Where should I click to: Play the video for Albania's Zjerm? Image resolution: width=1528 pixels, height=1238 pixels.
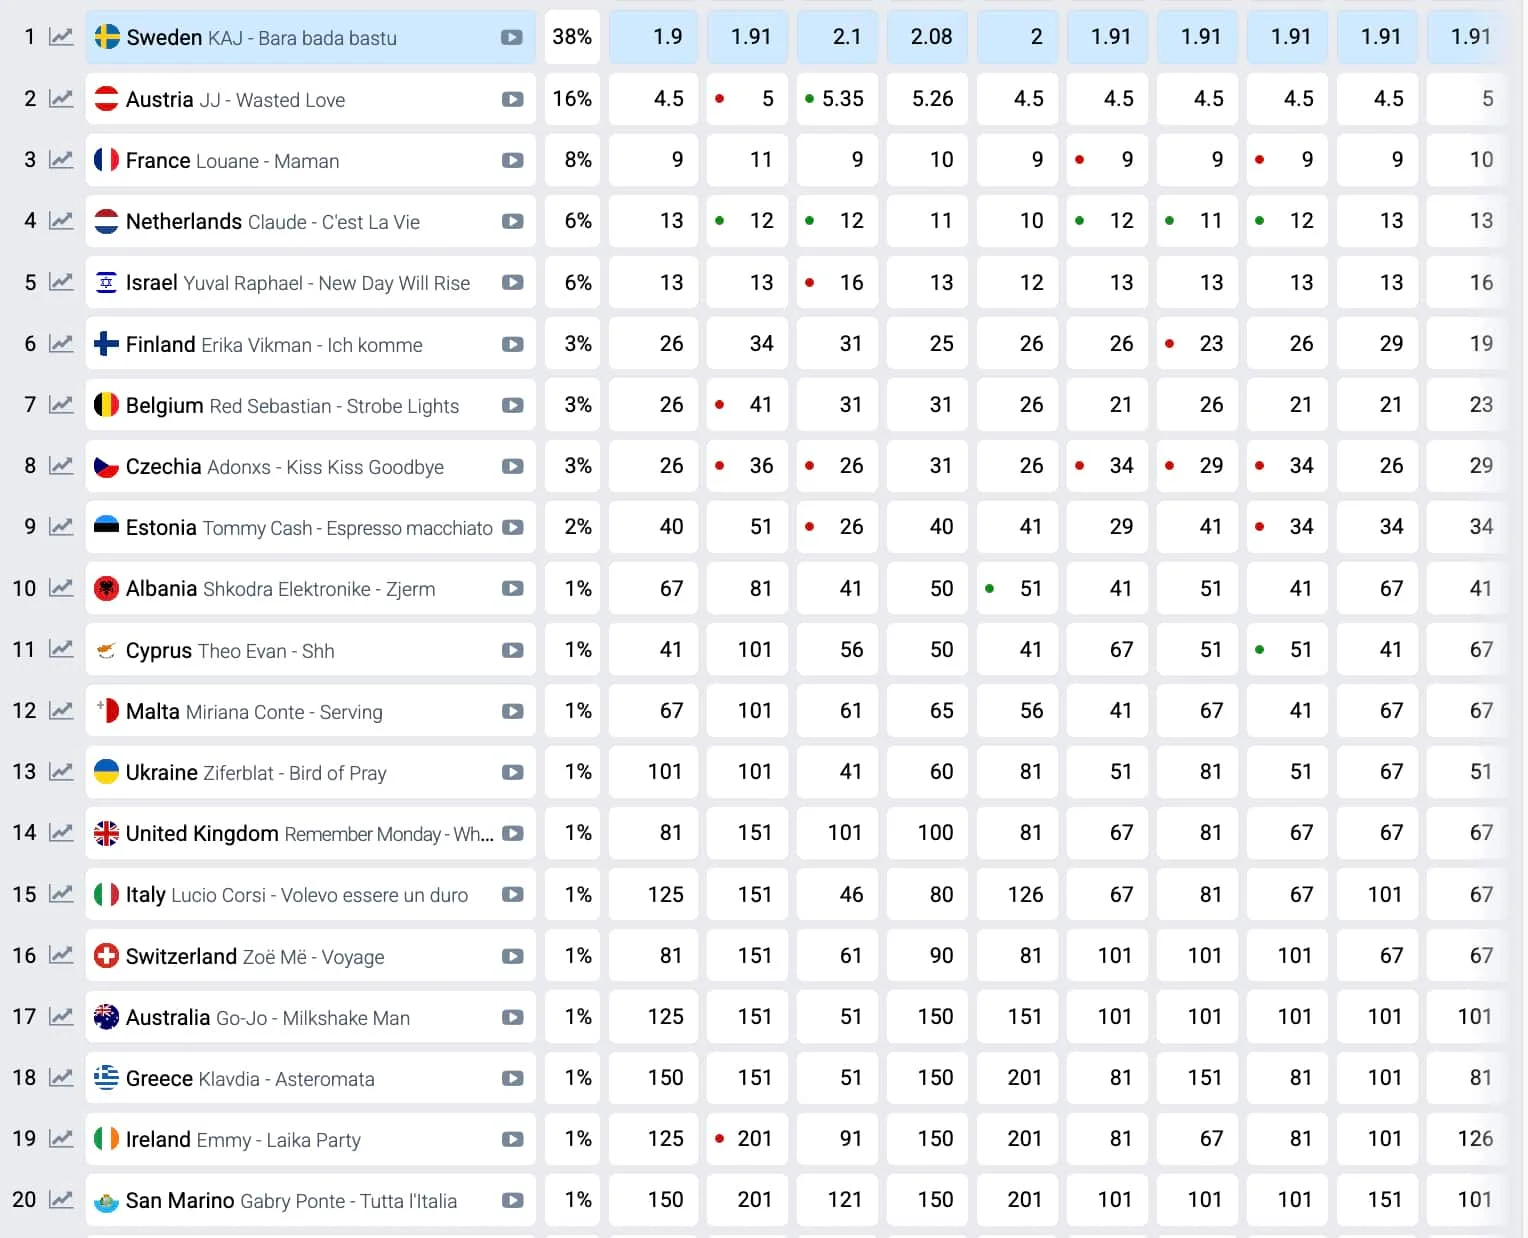coord(512,589)
